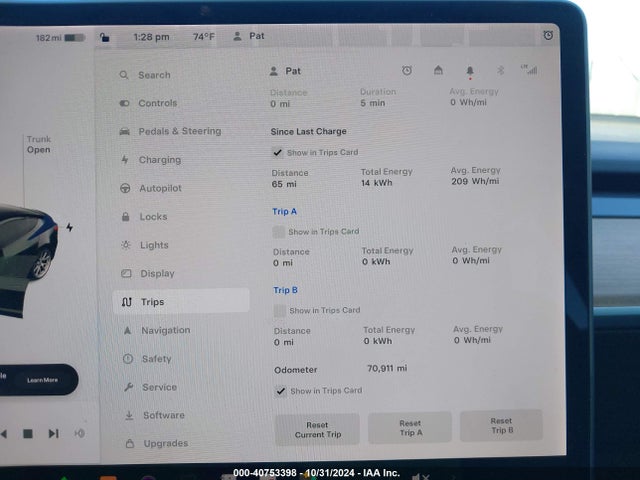640x480 pixels.
Task: Tap the car image with open door
Action: 27,261
